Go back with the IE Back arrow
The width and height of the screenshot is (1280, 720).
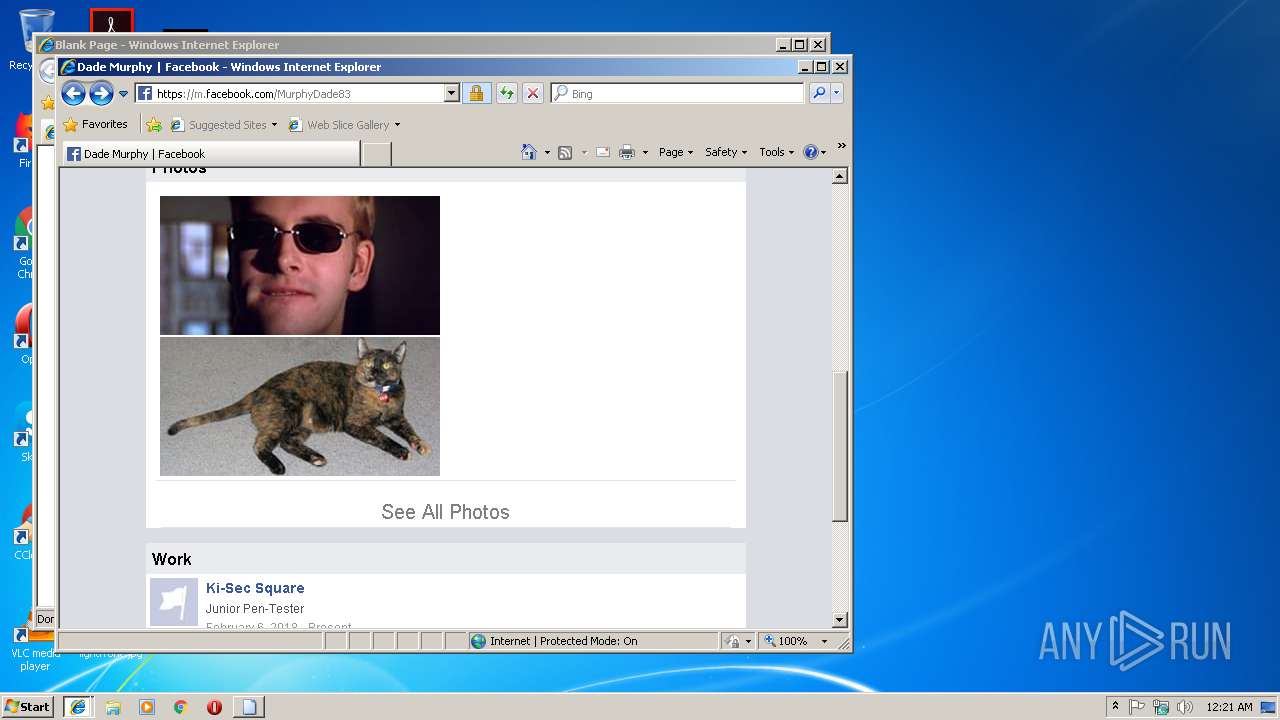(73, 94)
